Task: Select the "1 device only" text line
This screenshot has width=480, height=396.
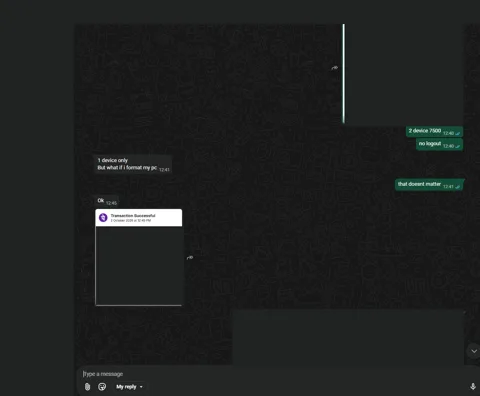Action: tap(113, 160)
